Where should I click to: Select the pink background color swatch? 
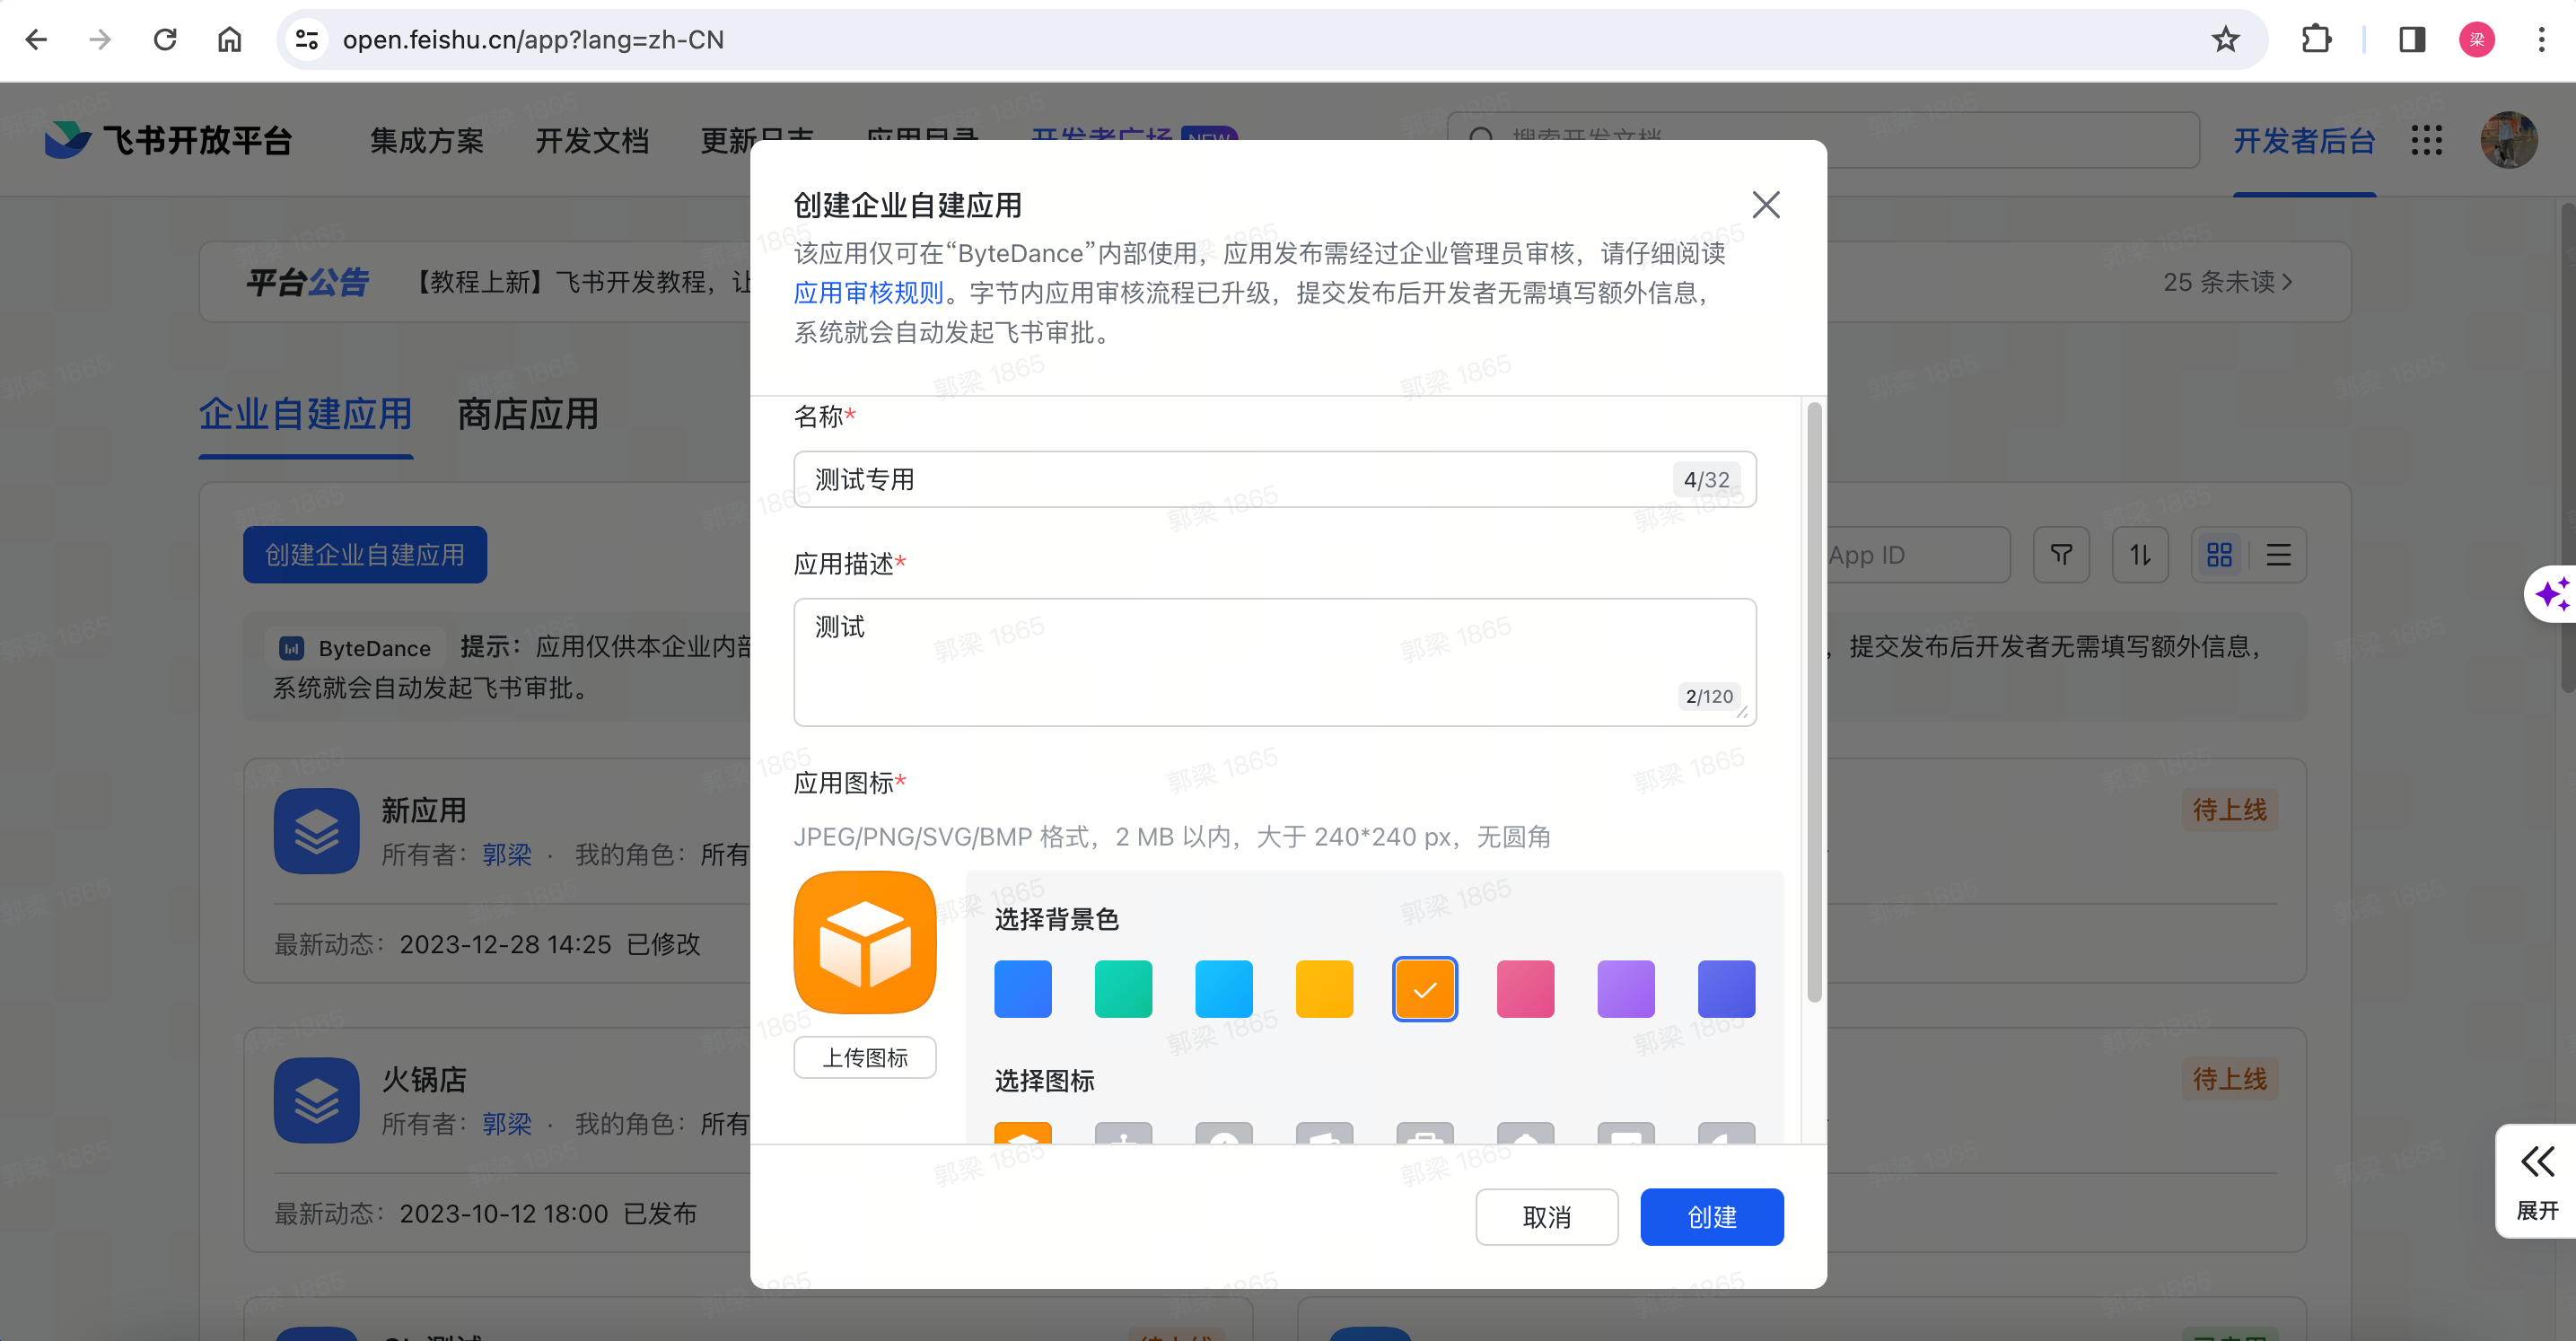(x=1525, y=988)
